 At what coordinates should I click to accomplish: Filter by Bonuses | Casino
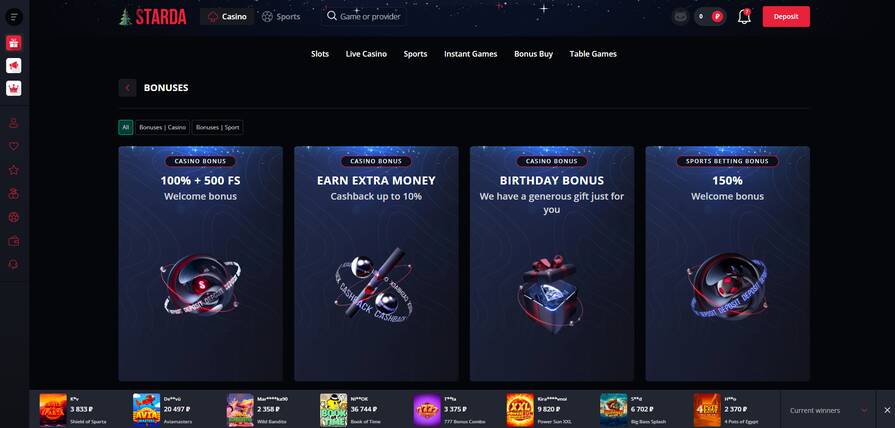163,127
